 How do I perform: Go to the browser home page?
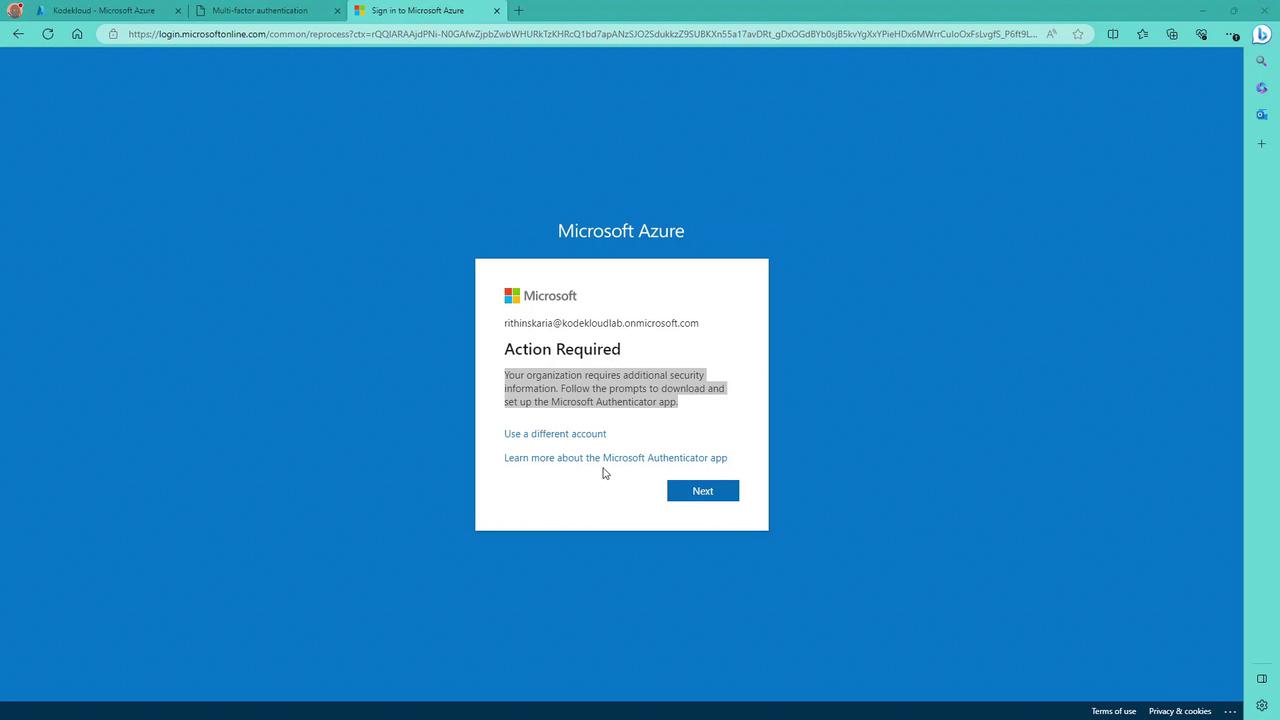[77, 34]
